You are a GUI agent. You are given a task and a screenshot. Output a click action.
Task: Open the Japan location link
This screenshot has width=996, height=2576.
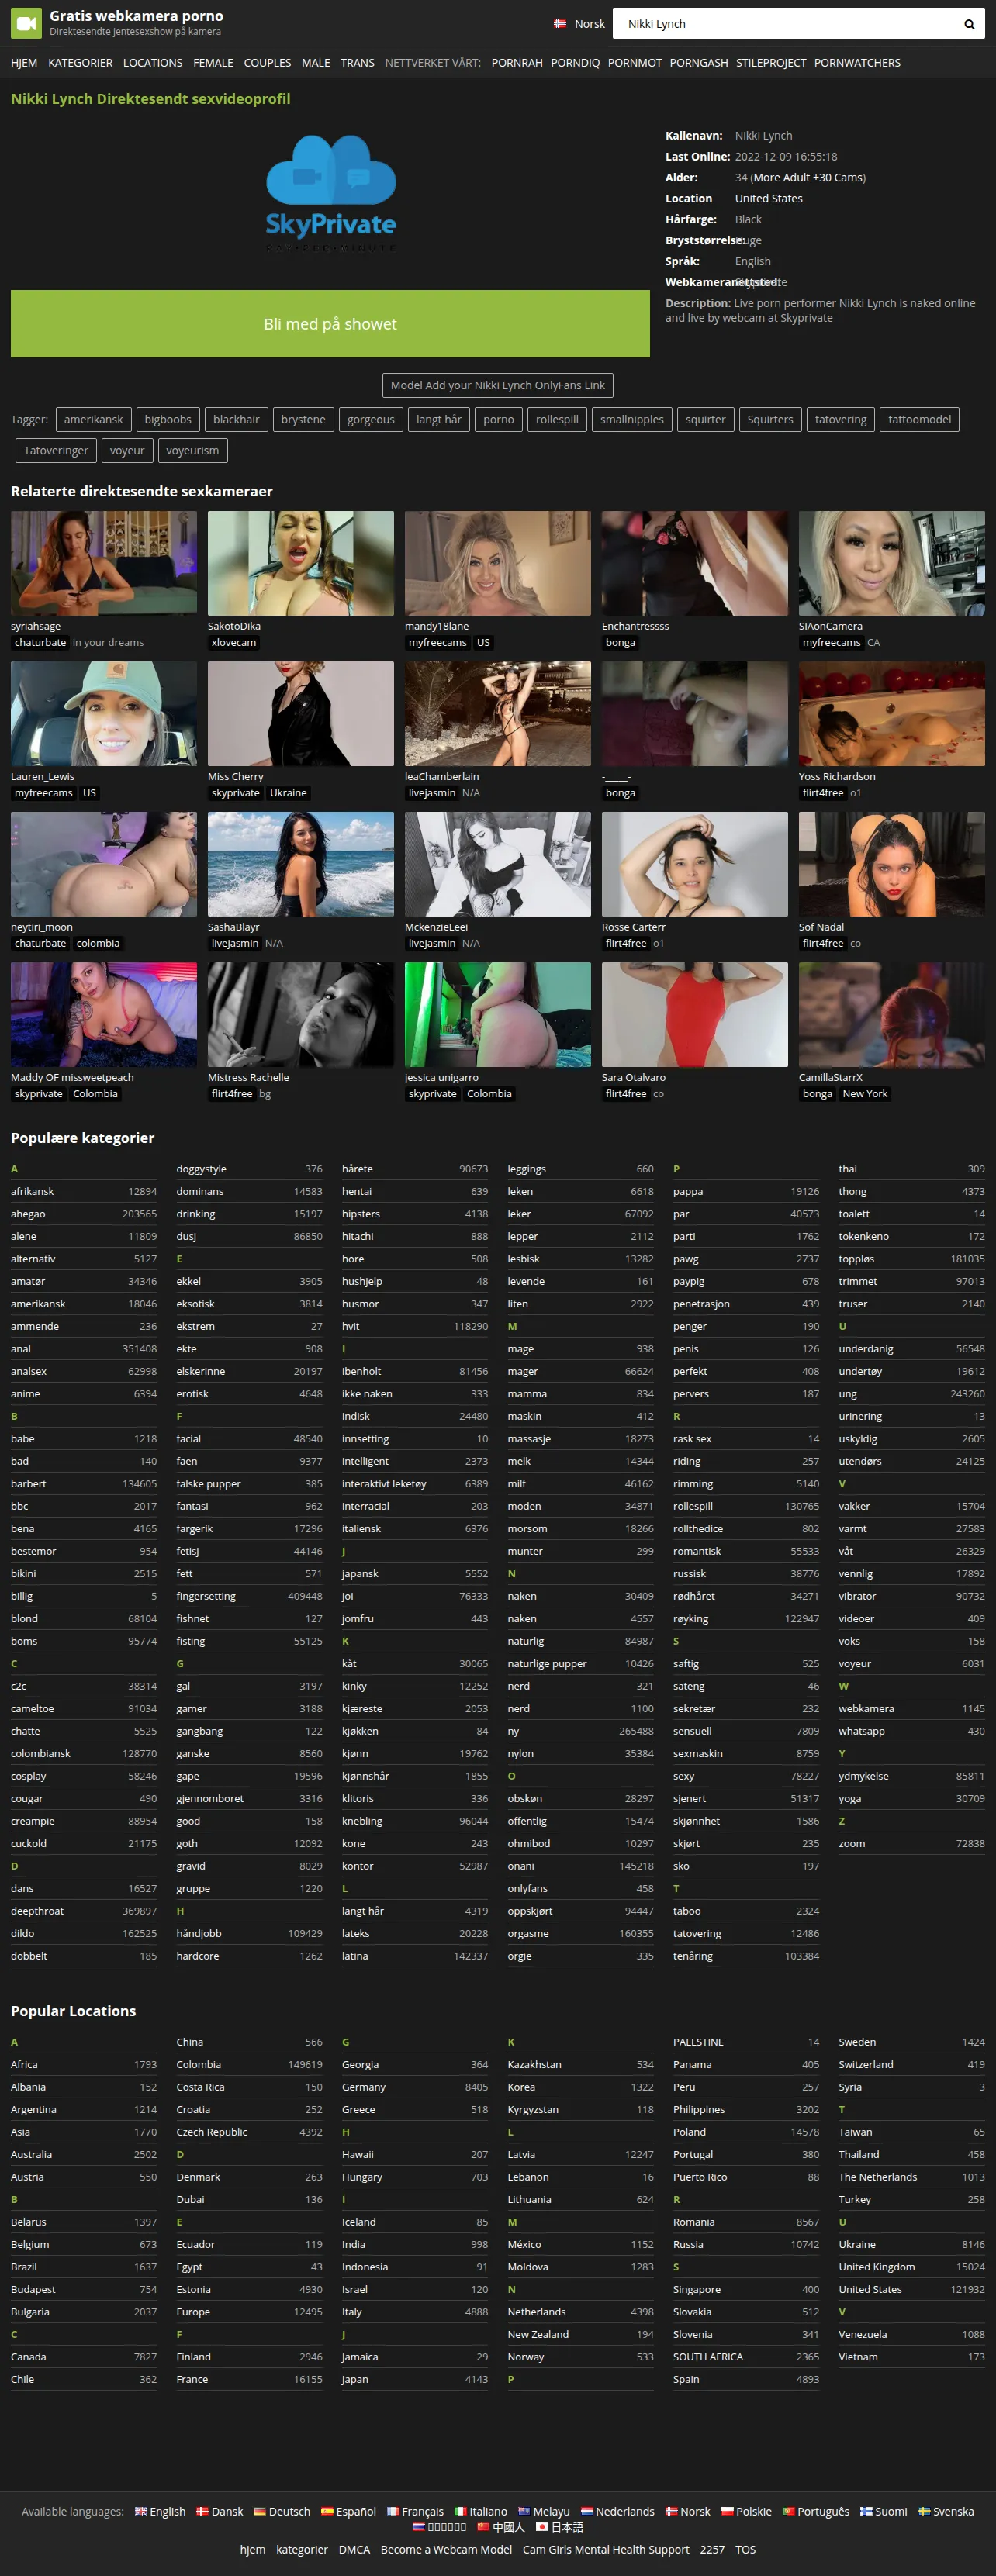click(x=355, y=2379)
